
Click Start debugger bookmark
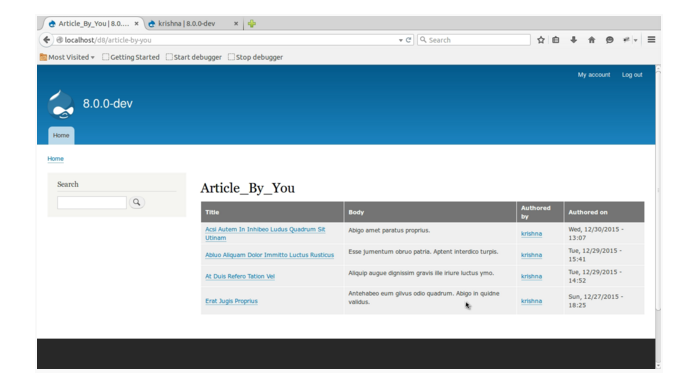pyautogui.click(x=193, y=57)
